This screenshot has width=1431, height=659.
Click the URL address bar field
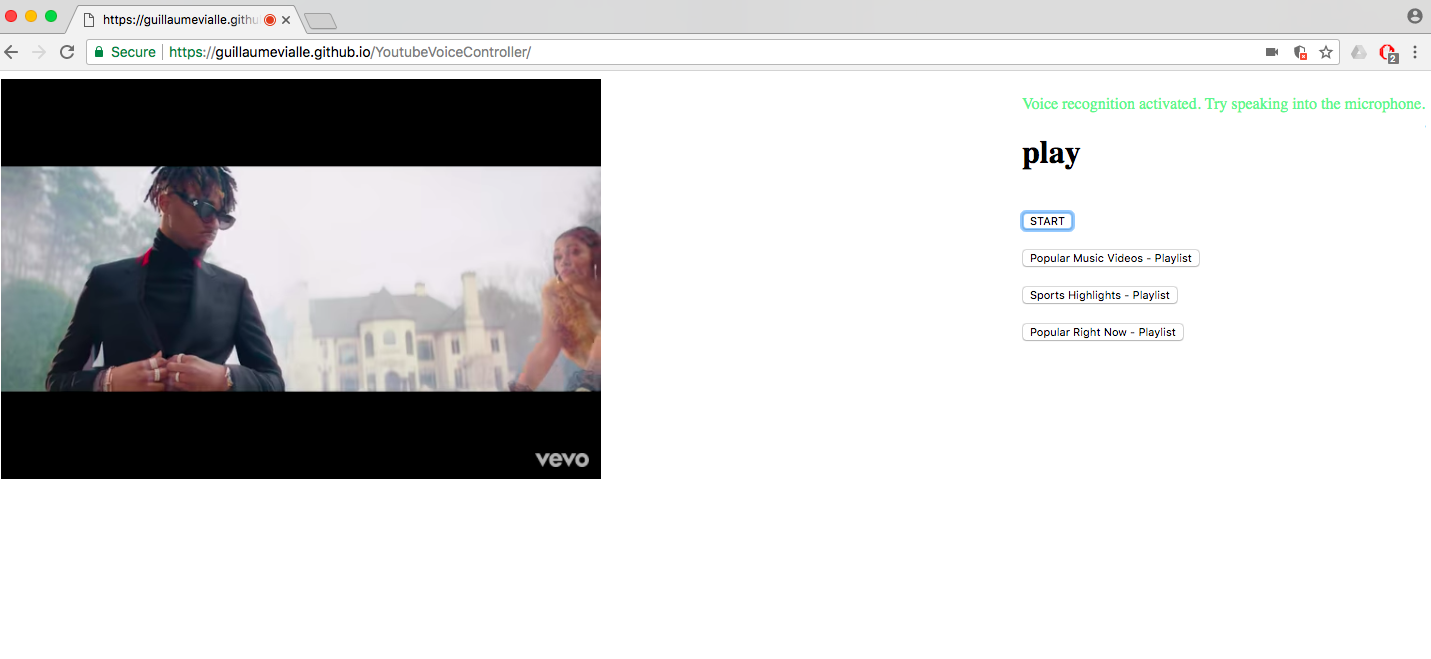pos(712,52)
